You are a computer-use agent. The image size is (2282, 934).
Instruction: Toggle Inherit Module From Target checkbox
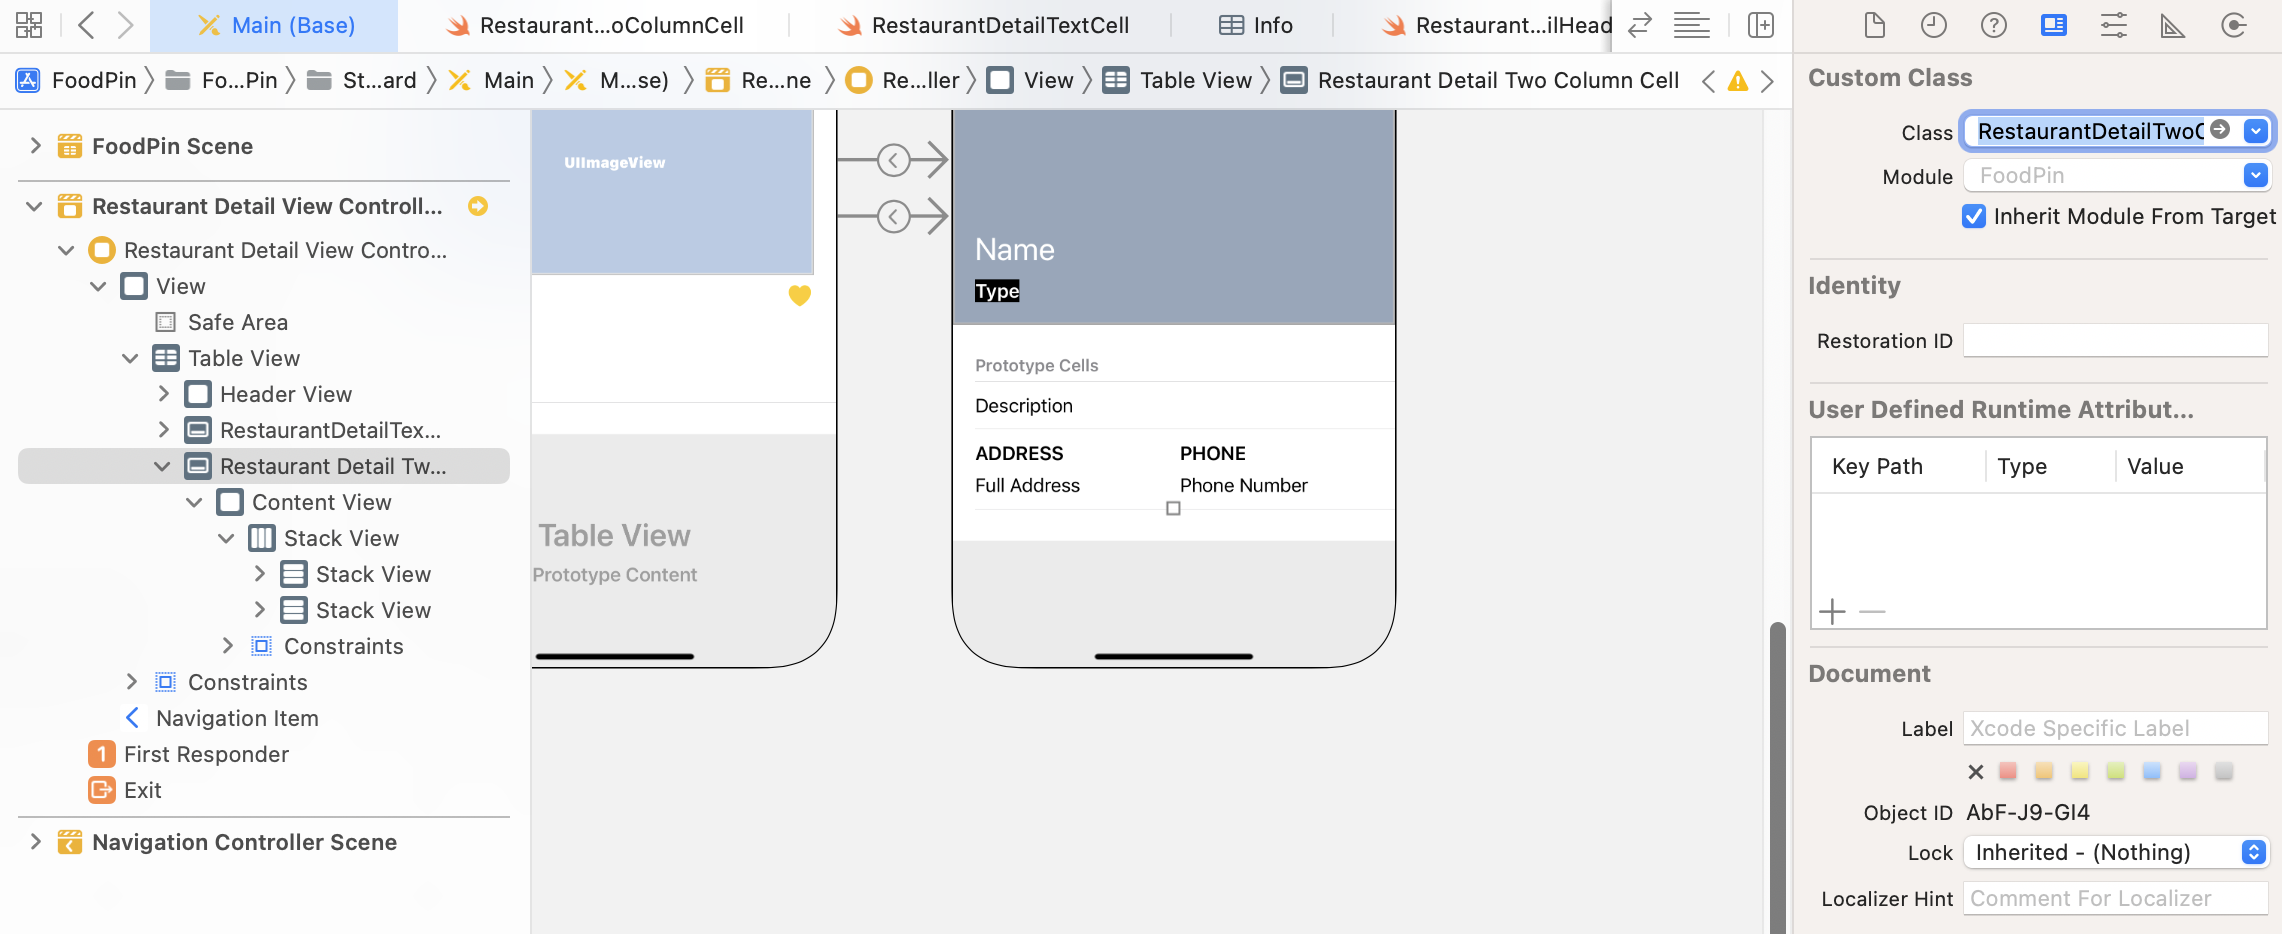1973,216
